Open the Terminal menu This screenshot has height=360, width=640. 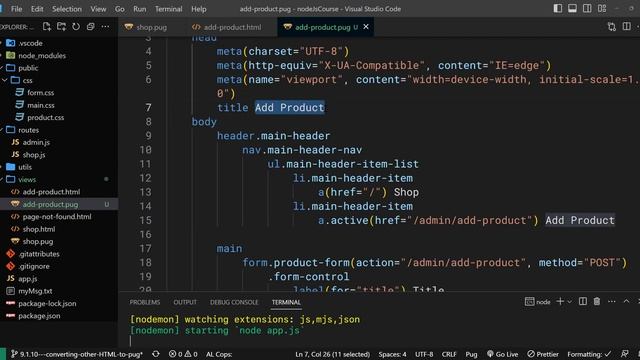pos(169,9)
